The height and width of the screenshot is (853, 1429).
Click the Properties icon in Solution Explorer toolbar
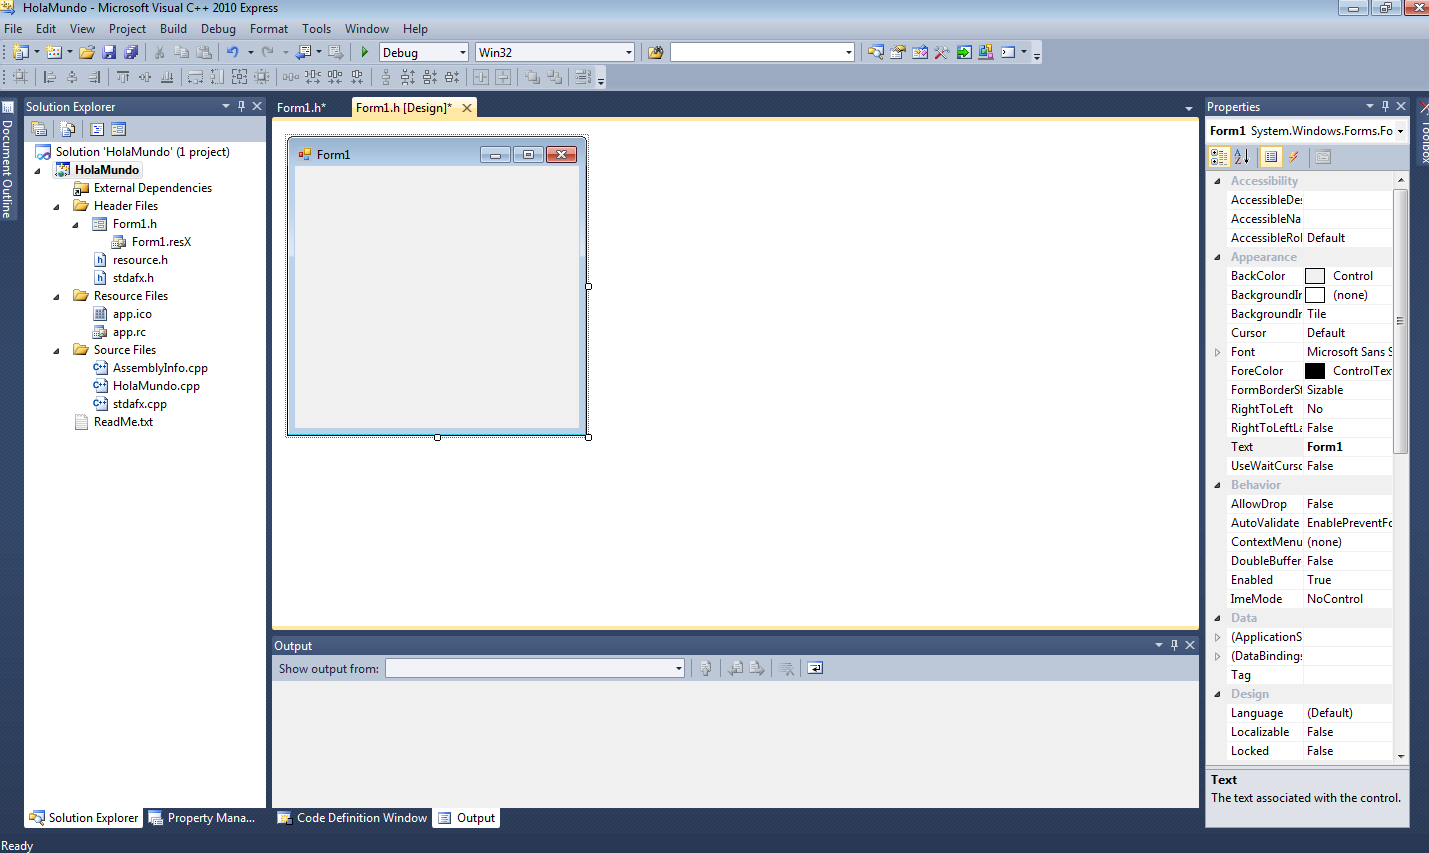(x=39, y=129)
